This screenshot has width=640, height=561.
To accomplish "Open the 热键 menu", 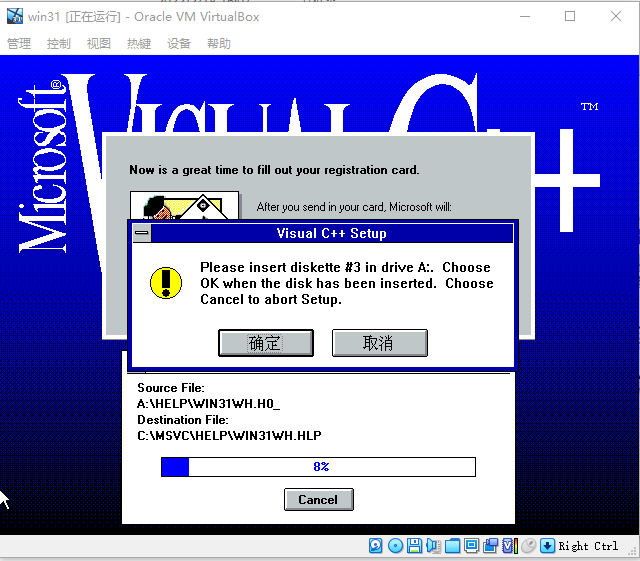I will click(139, 43).
